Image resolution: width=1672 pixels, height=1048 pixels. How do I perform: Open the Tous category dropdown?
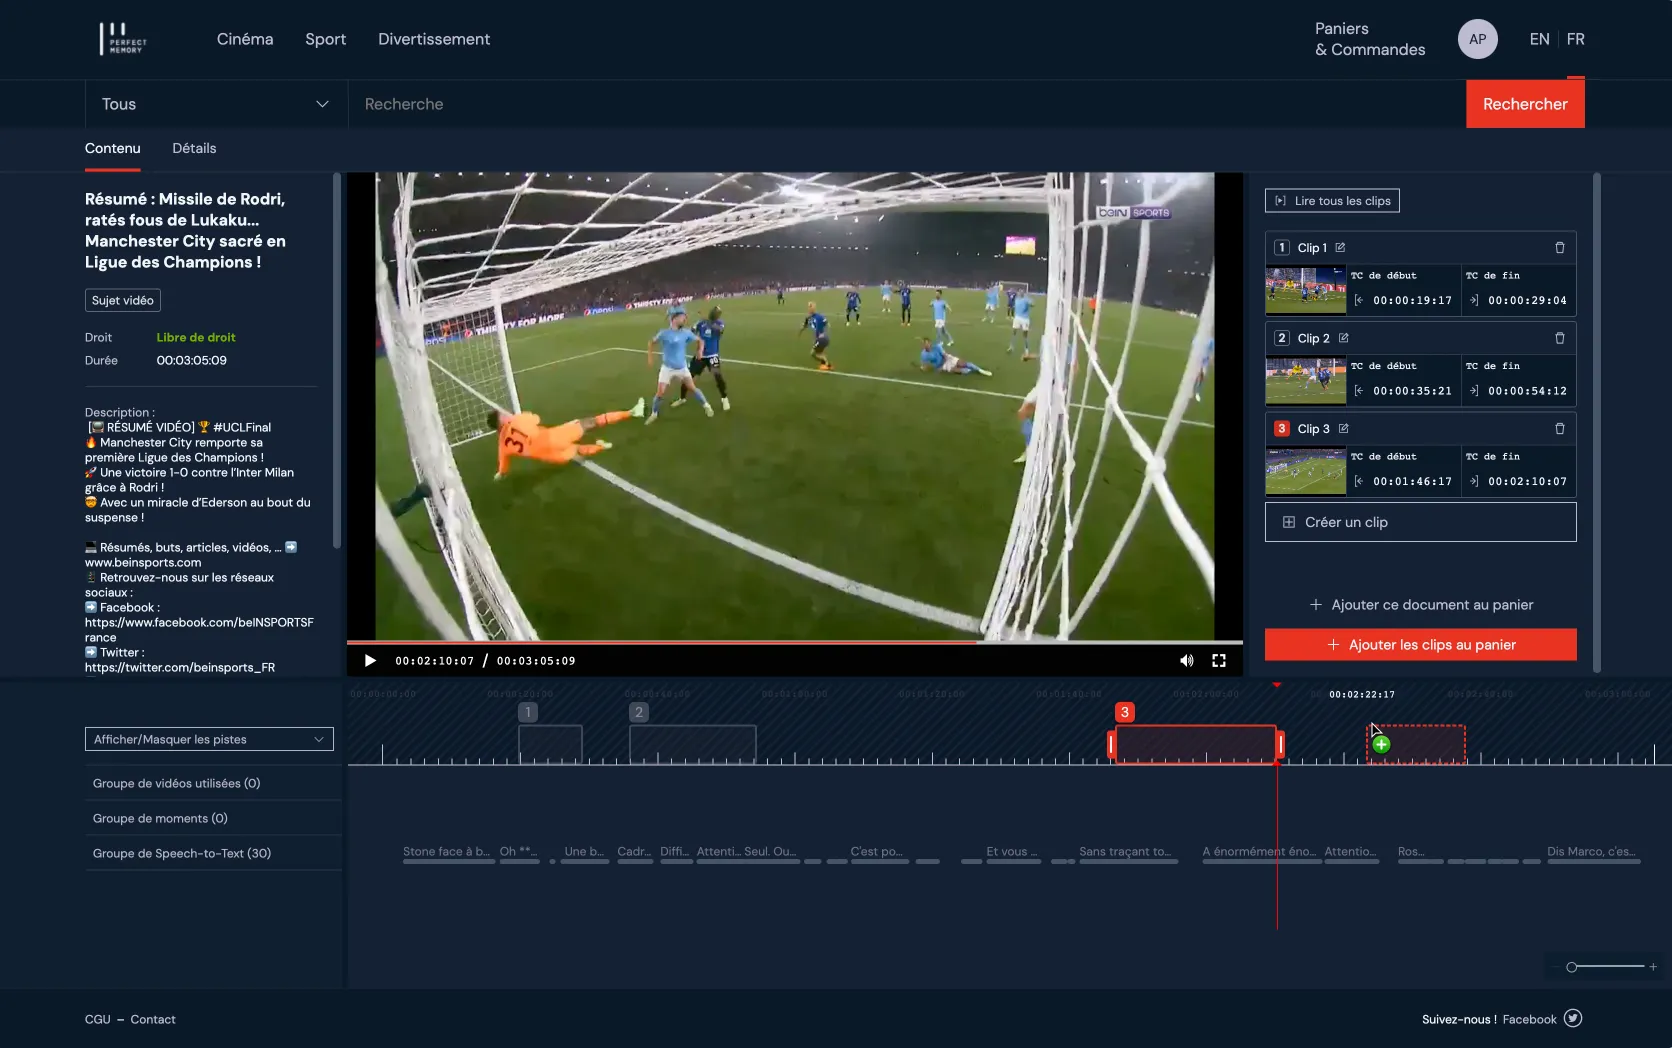pyautogui.click(x=216, y=104)
